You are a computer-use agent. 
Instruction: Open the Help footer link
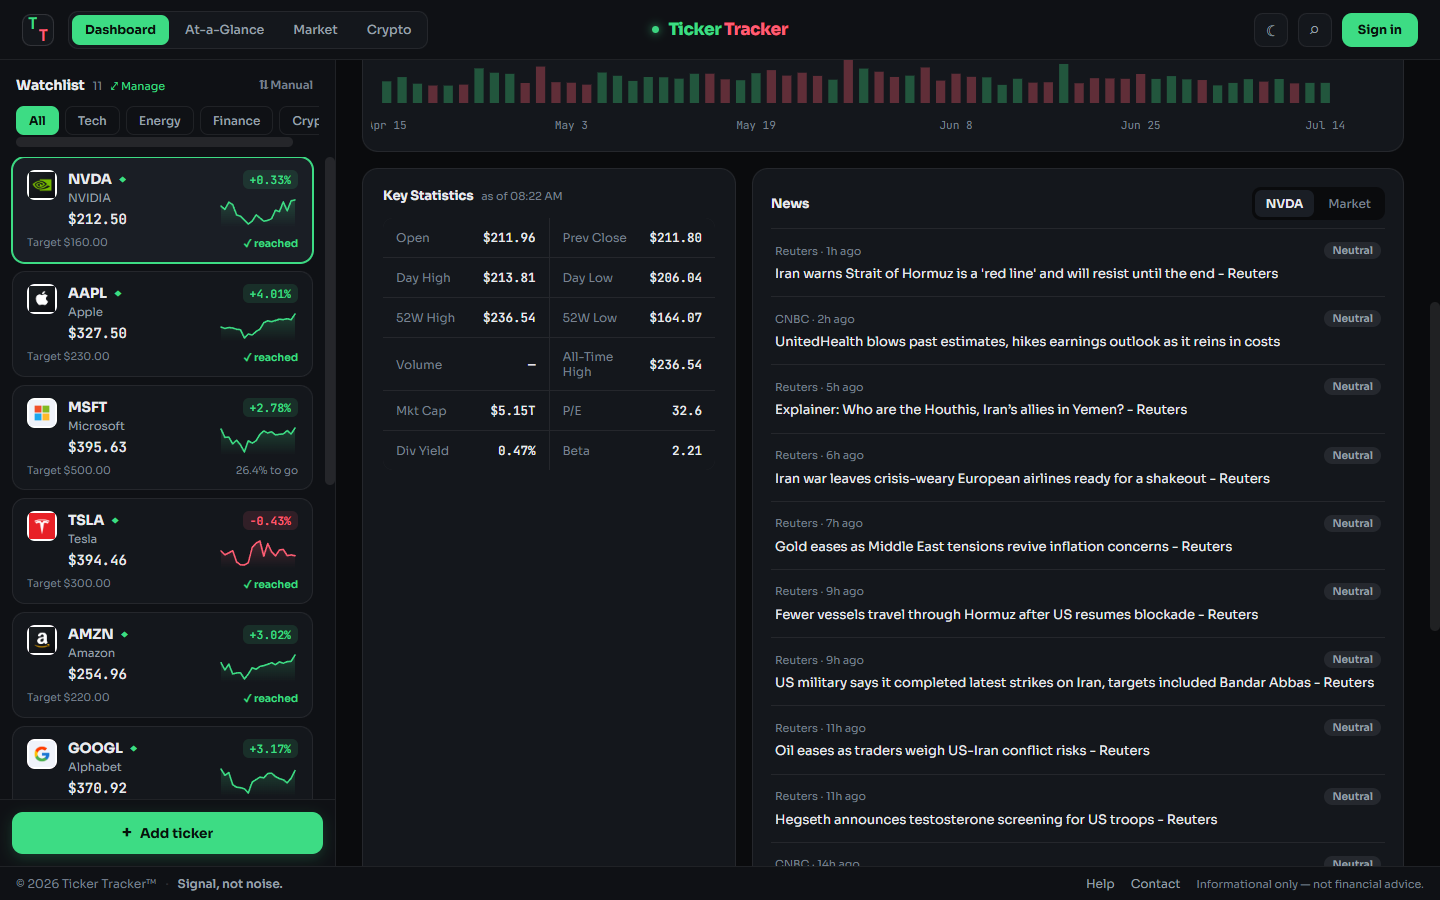[x=1100, y=884]
